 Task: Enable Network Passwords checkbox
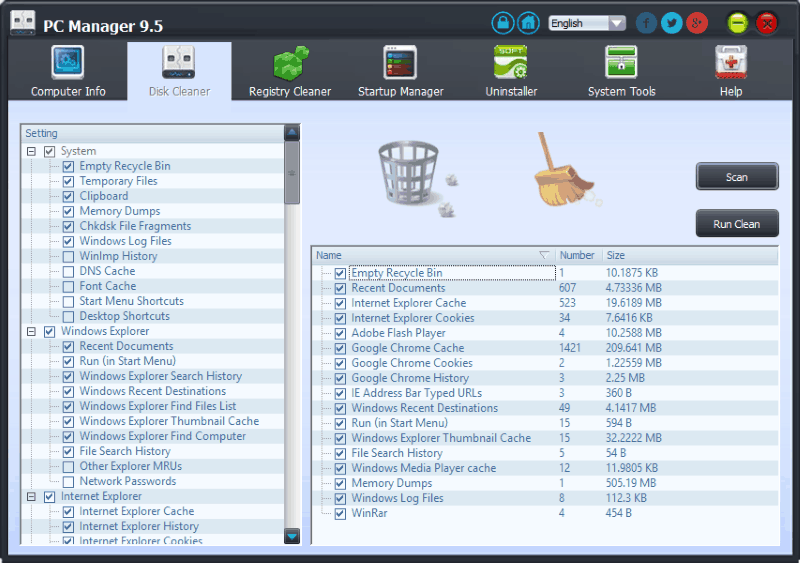pos(68,482)
